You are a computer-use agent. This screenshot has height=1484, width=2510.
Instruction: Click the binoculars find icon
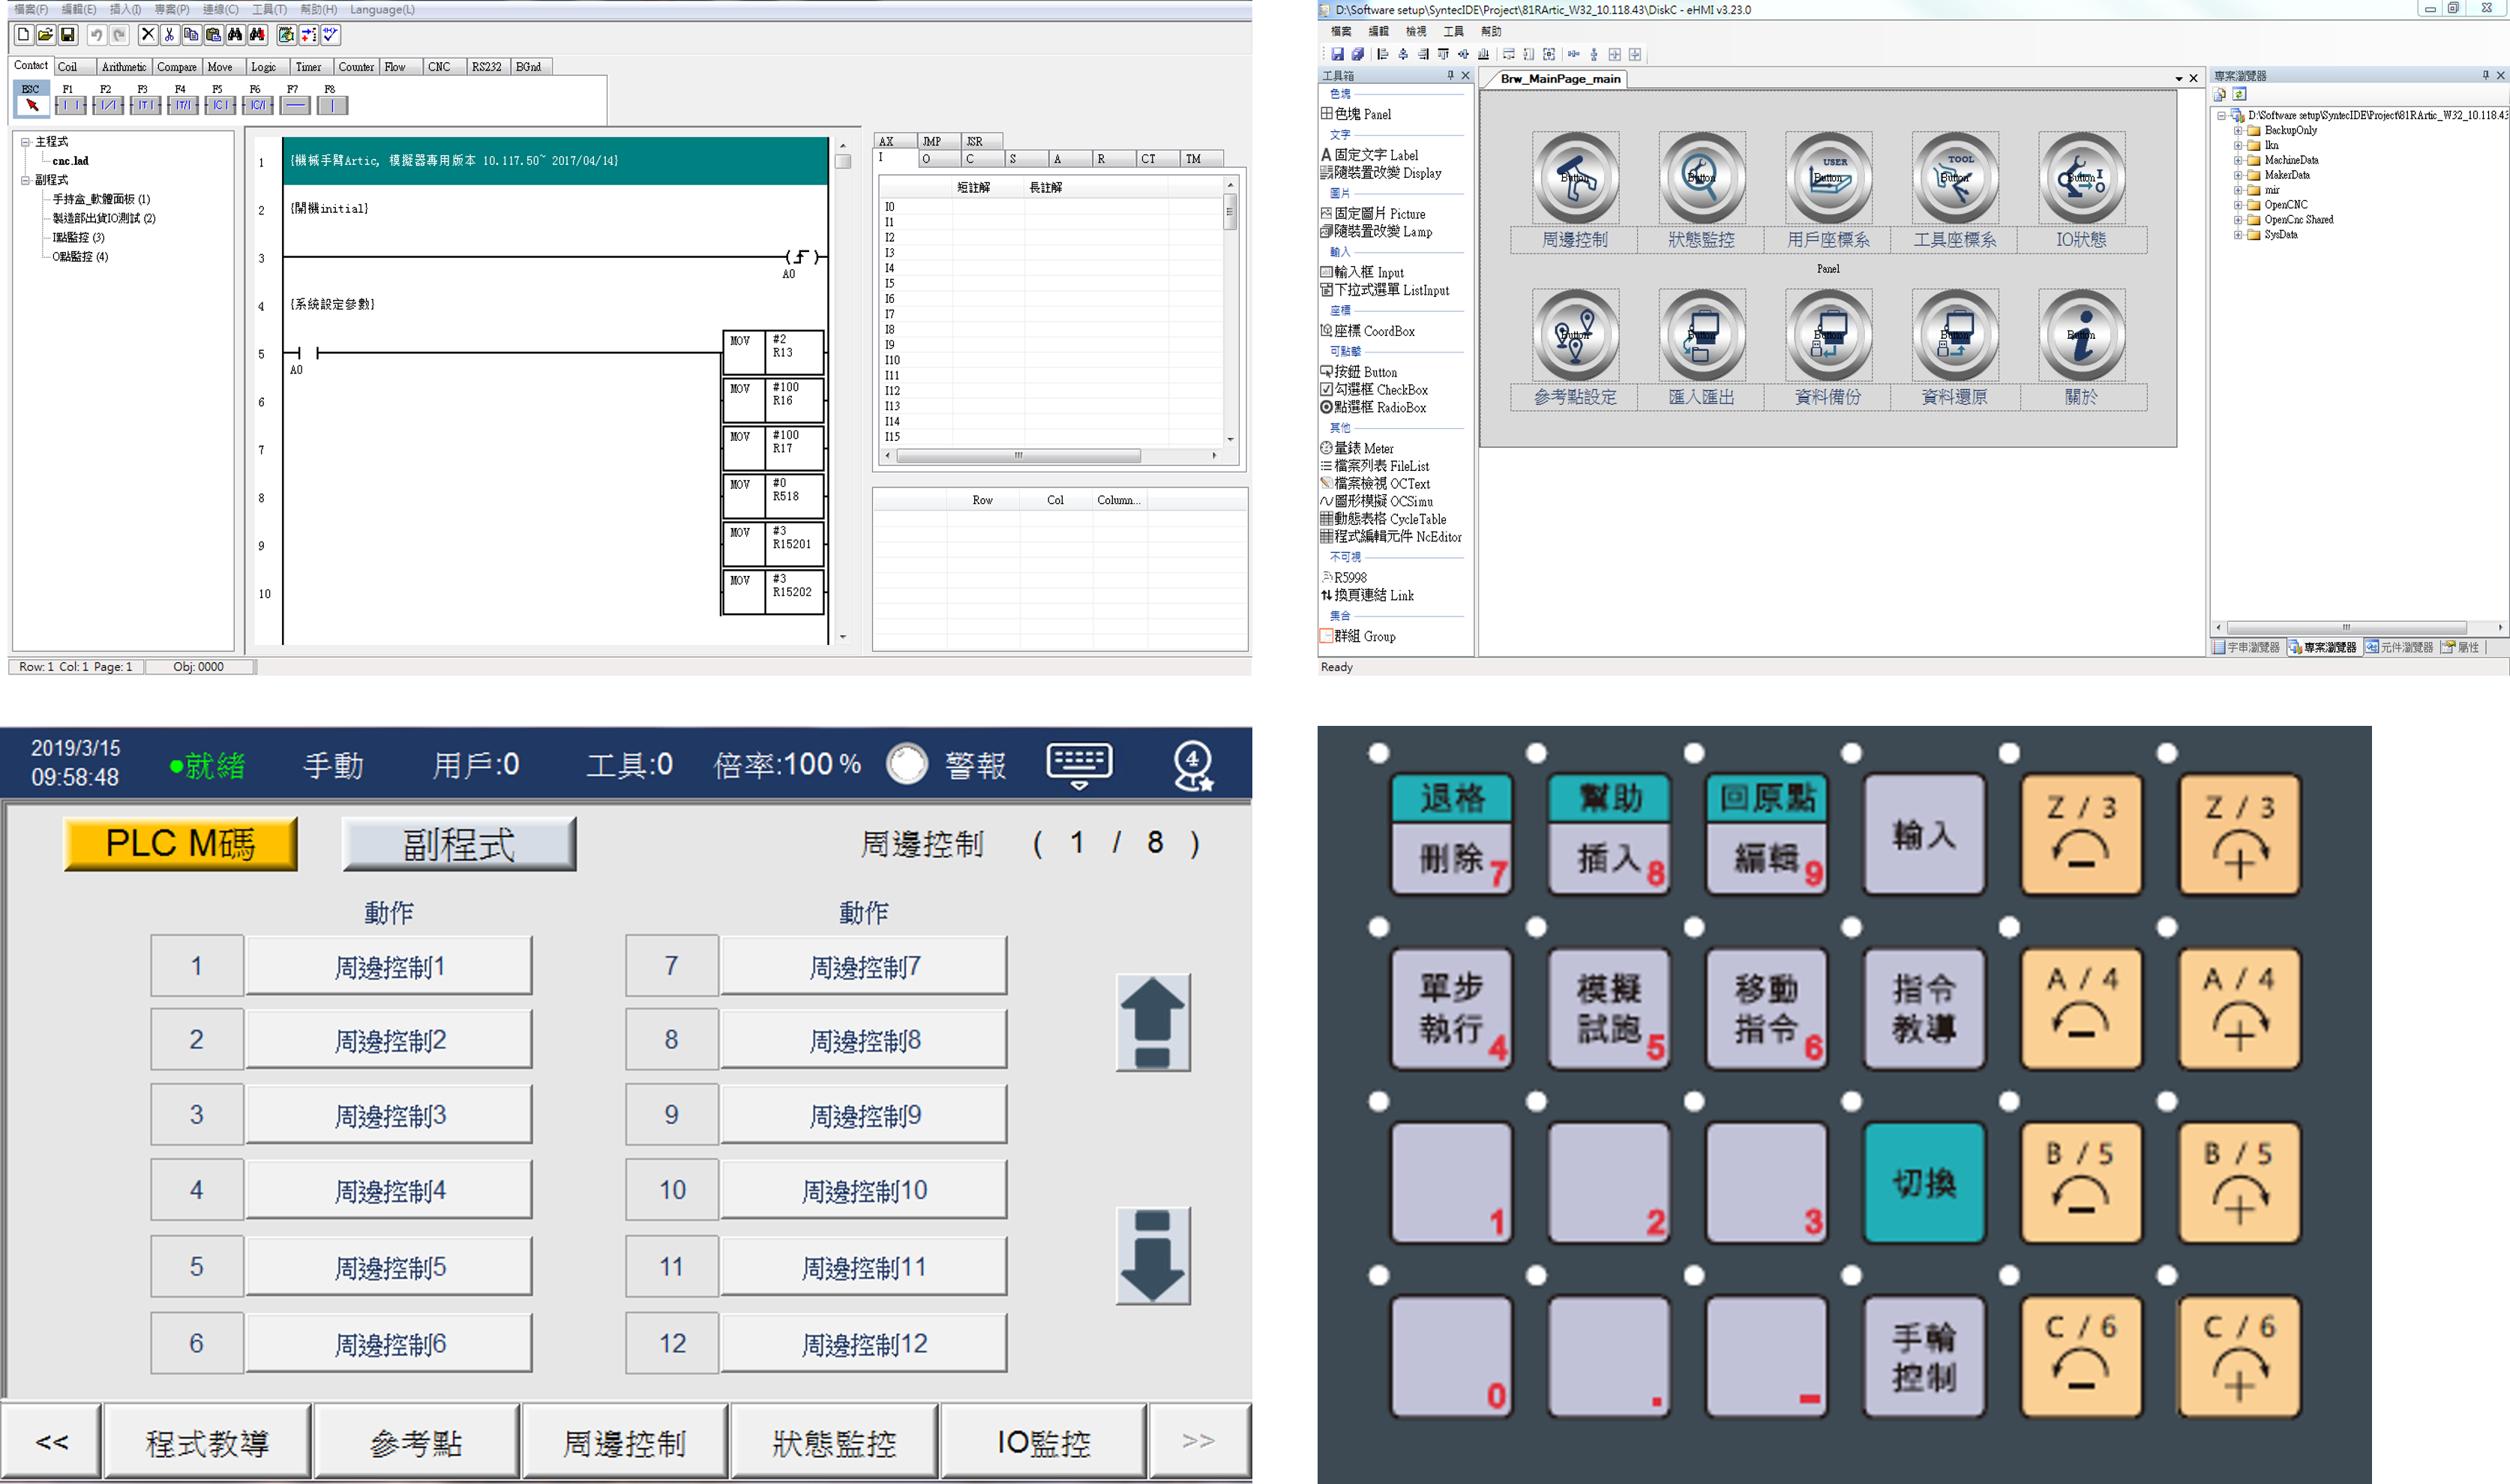point(235,35)
